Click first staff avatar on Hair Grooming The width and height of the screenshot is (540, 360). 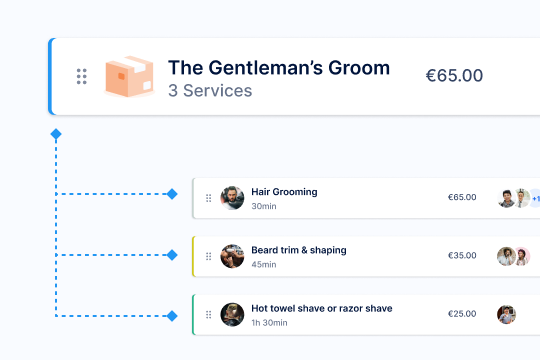click(506, 198)
